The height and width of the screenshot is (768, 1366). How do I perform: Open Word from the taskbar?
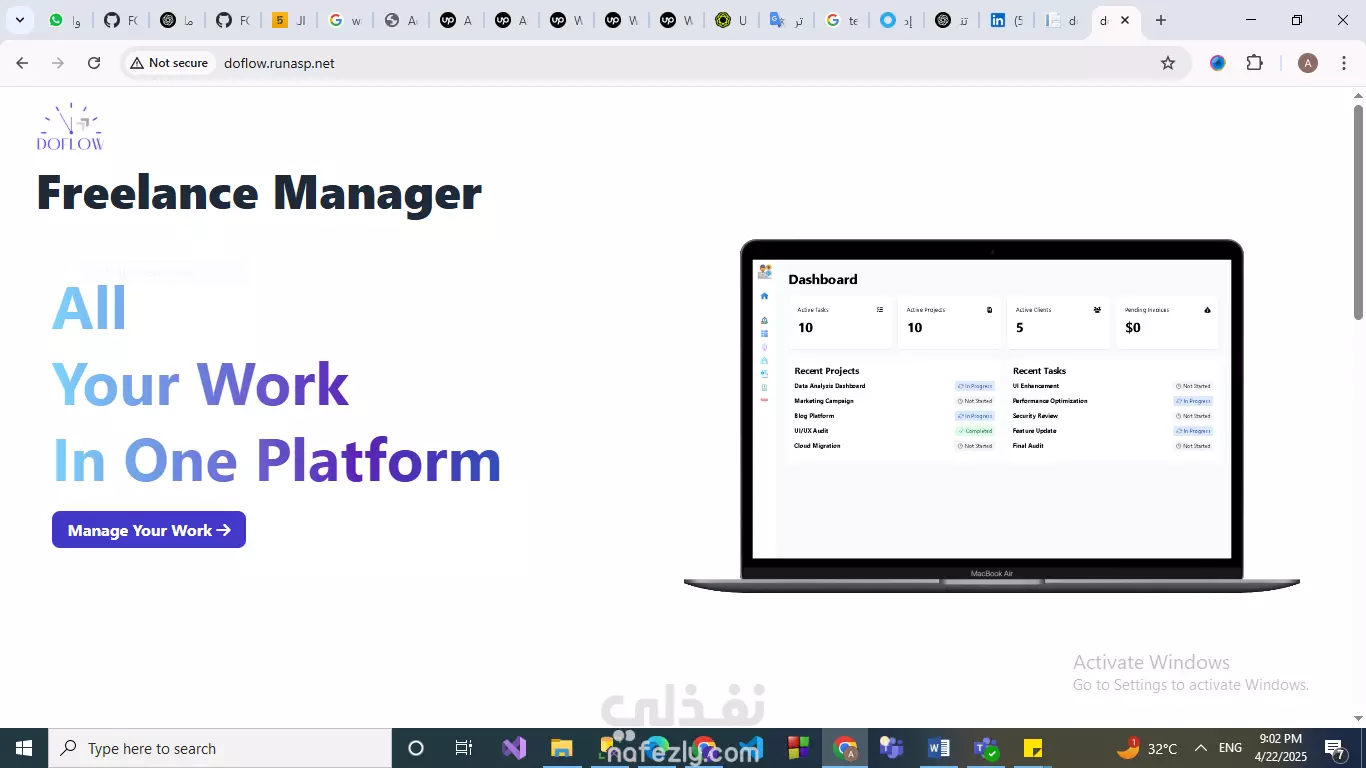point(939,748)
